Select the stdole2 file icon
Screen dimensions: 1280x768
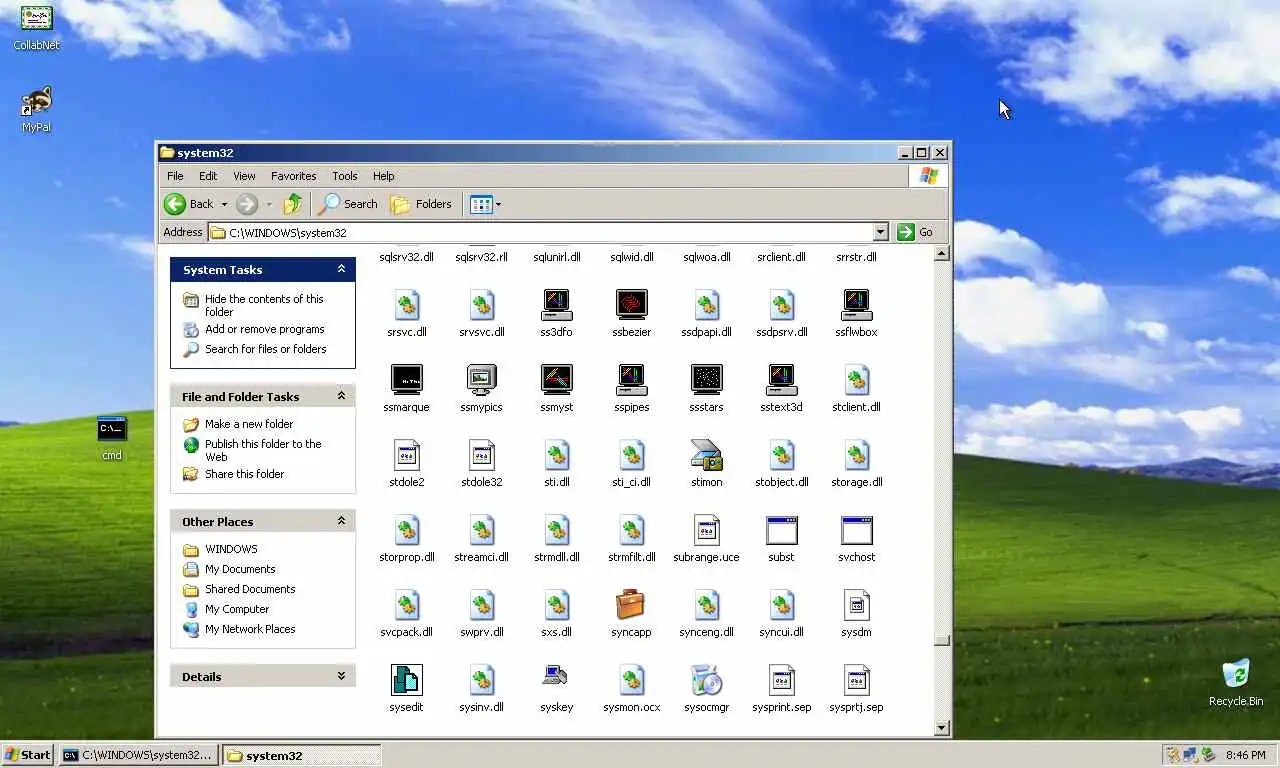(406, 455)
